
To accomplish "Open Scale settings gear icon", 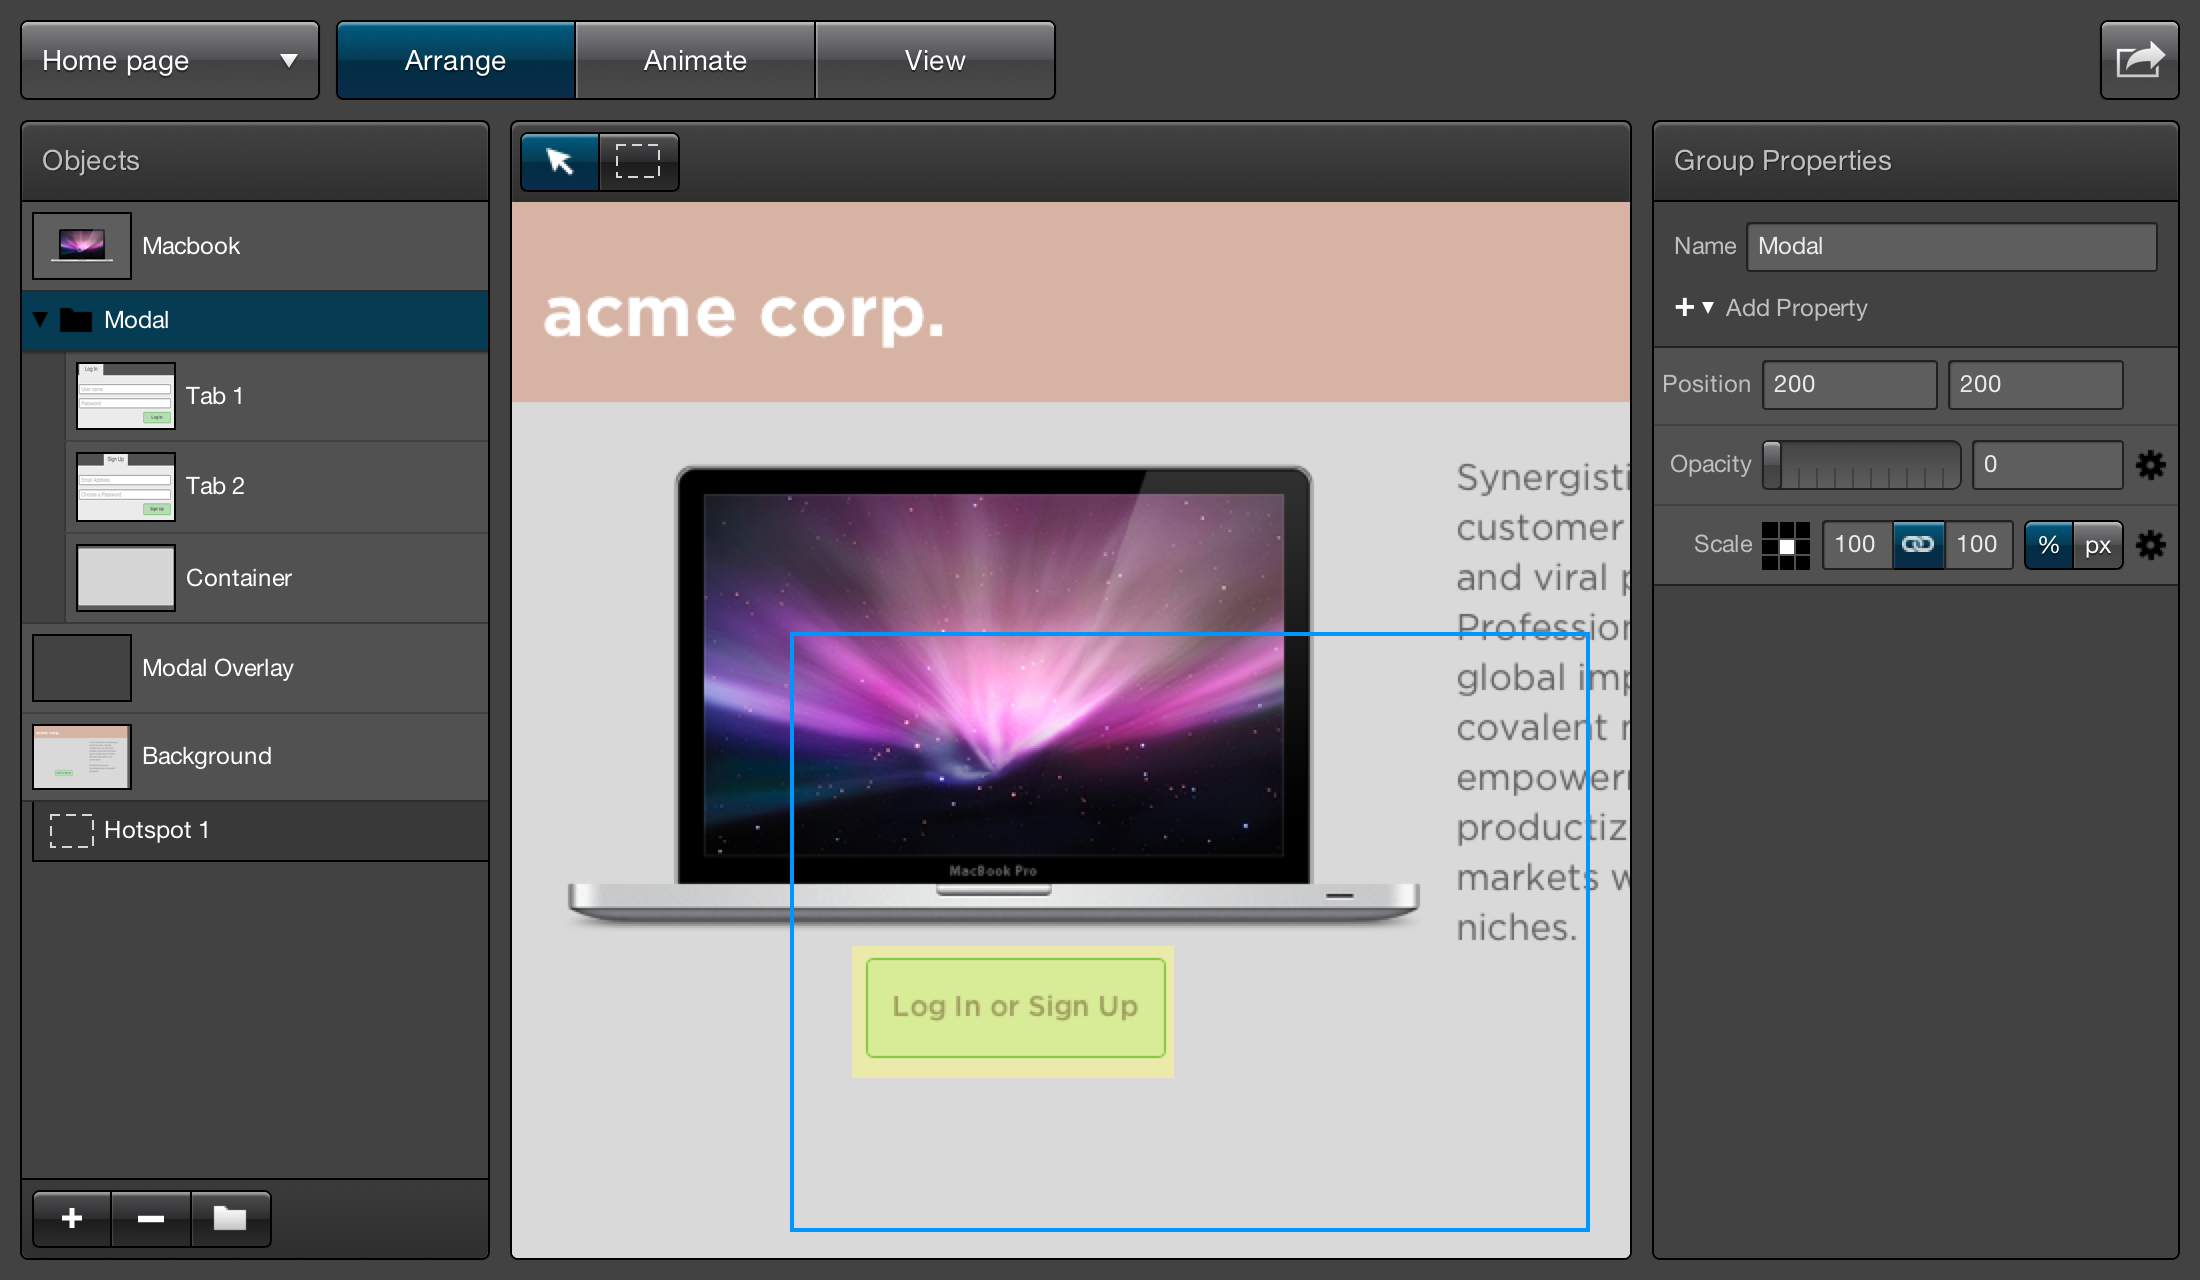I will click(2150, 545).
